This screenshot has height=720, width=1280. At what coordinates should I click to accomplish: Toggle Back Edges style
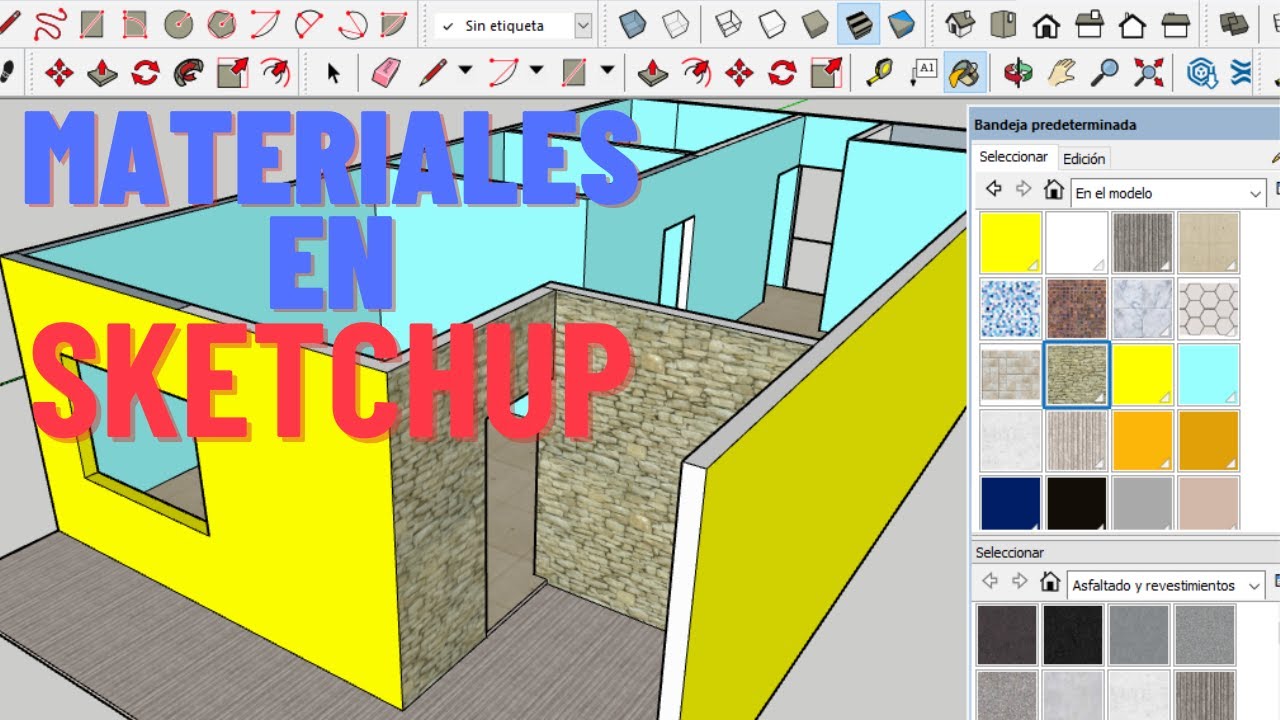(676, 24)
